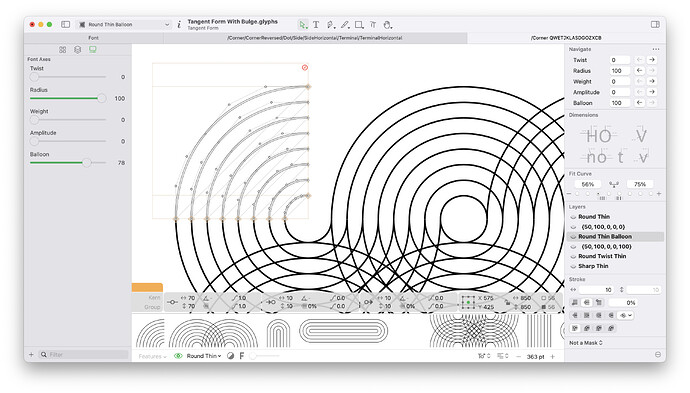
Task: Select the Text tool in toolbar
Action: pyautogui.click(x=316, y=25)
